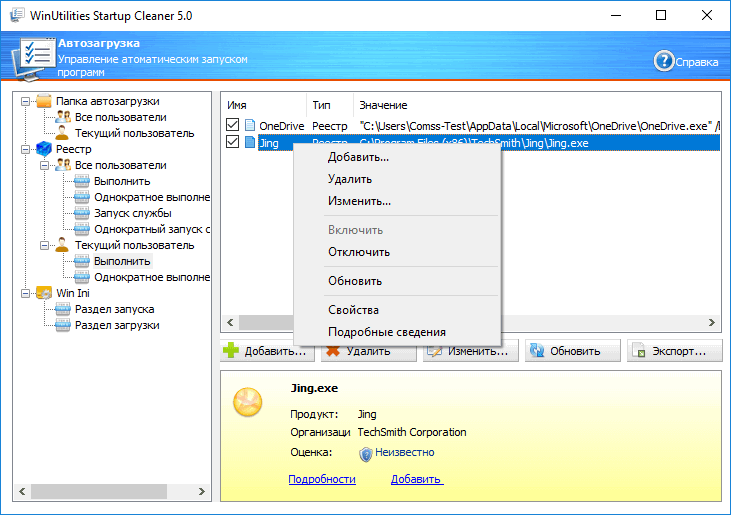Click the Раздел загрузки registry icon
This screenshot has width=731, height=515.
pyautogui.click(x=63, y=325)
